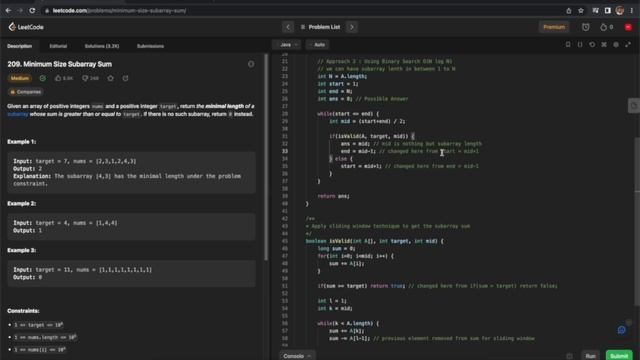The image size is (640, 360).
Task: Reset code to default icon
Action: click(x=592, y=44)
